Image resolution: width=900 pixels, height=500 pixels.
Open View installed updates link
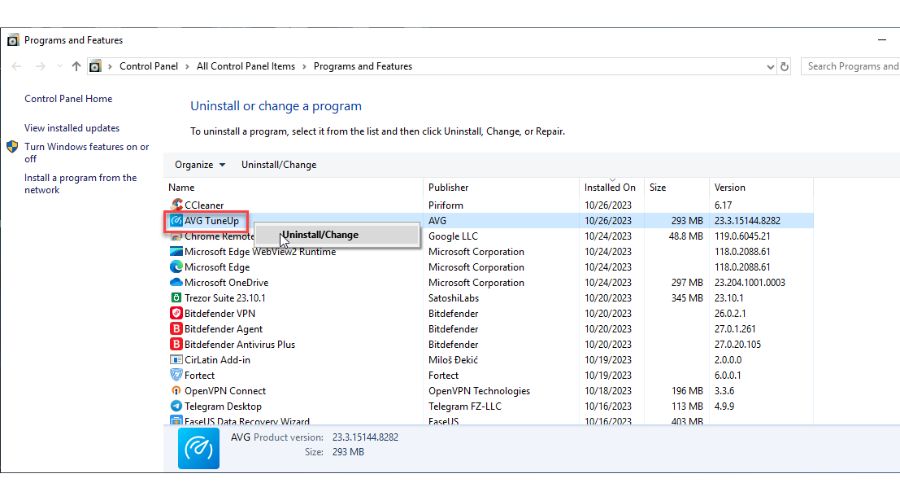[x=72, y=128]
